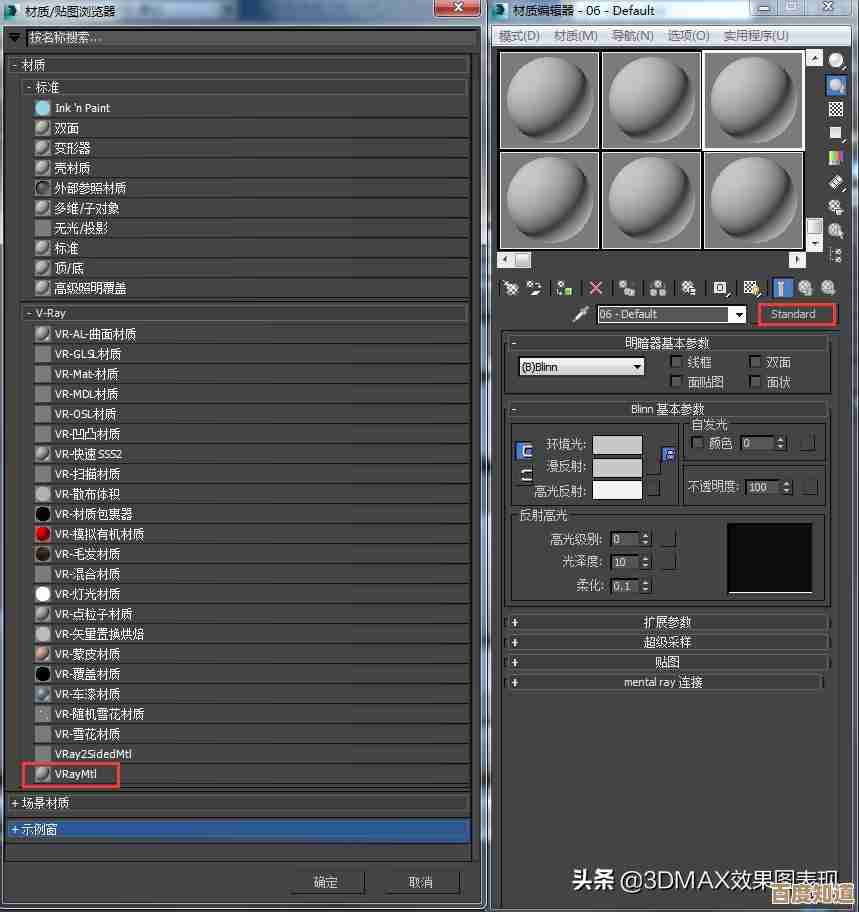Open the 导航(N) menu
This screenshot has width=859, height=912.
tap(632, 36)
